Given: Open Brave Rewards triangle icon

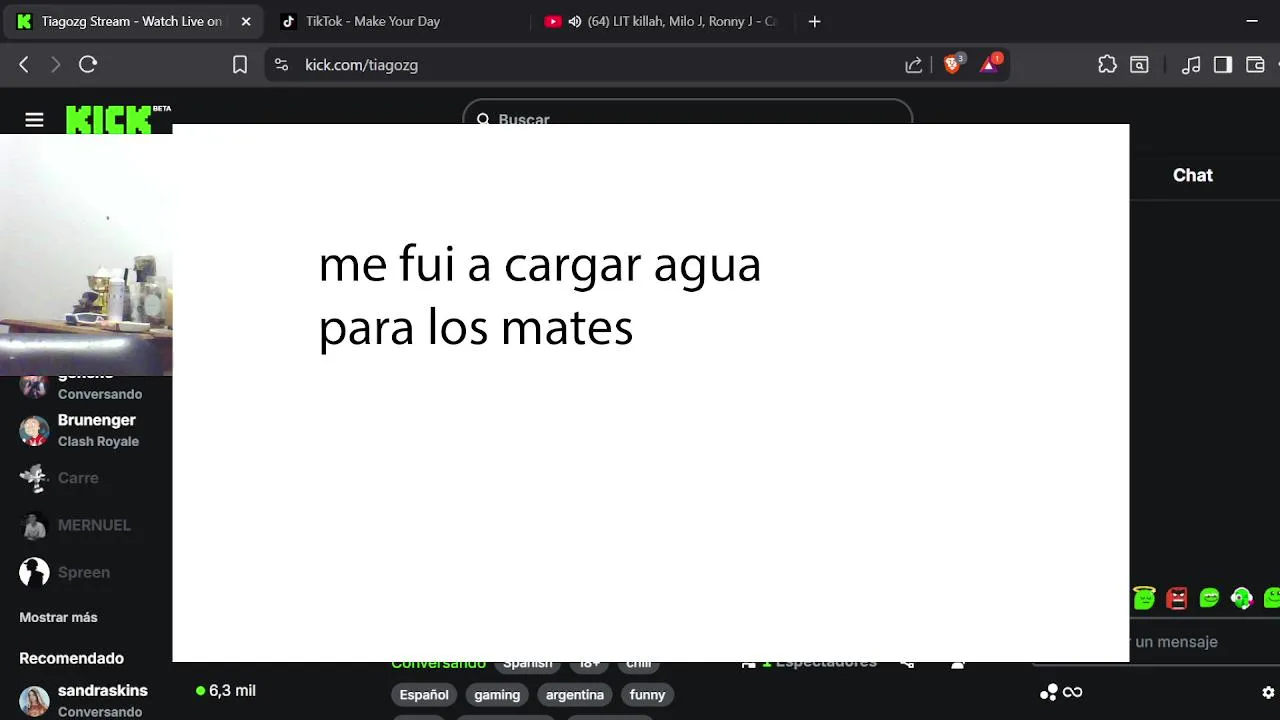Looking at the screenshot, I should point(990,64).
